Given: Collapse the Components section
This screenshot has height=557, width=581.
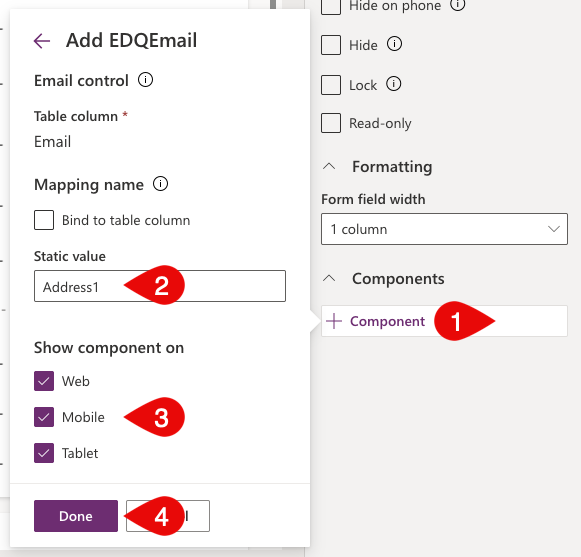Looking at the screenshot, I should click(x=329, y=278).
